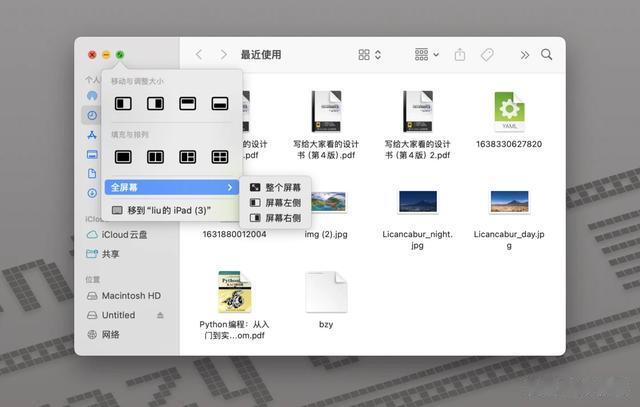The image size is (640, 407).
Task: Tile window to left half icon
Action: (123, 104)
